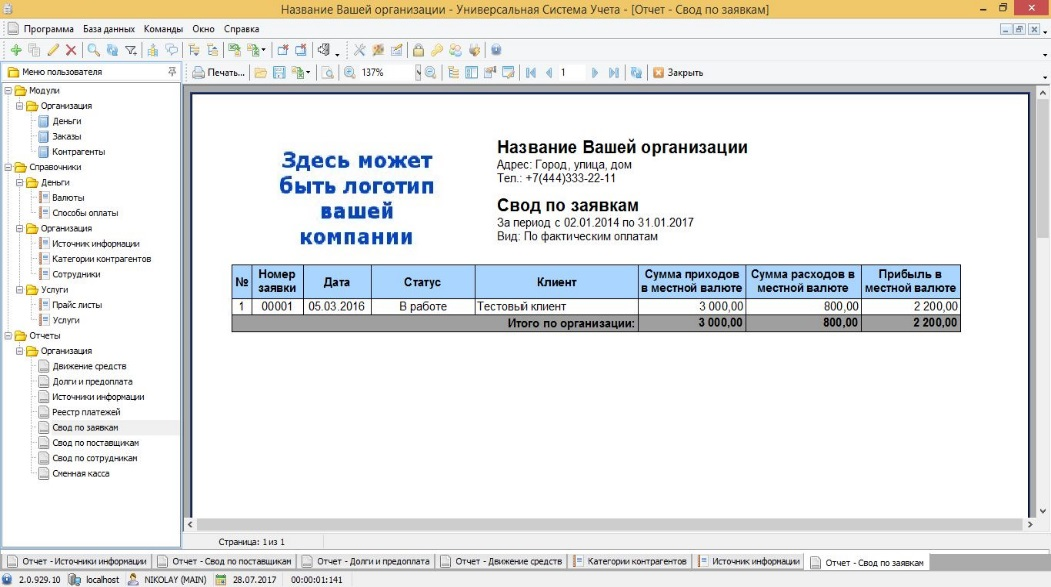Collapse the Организация node under Модули
Screen dimensions: 1051x587
(19, 105)
